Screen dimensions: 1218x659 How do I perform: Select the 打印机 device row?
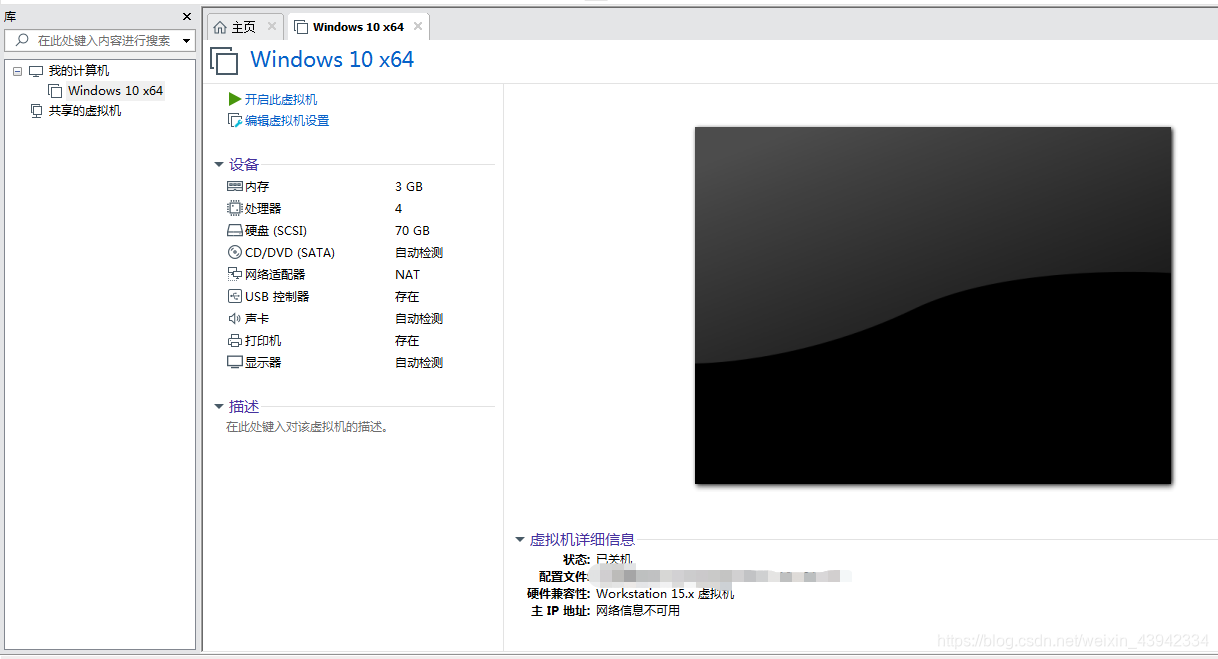tap(361, 341)
